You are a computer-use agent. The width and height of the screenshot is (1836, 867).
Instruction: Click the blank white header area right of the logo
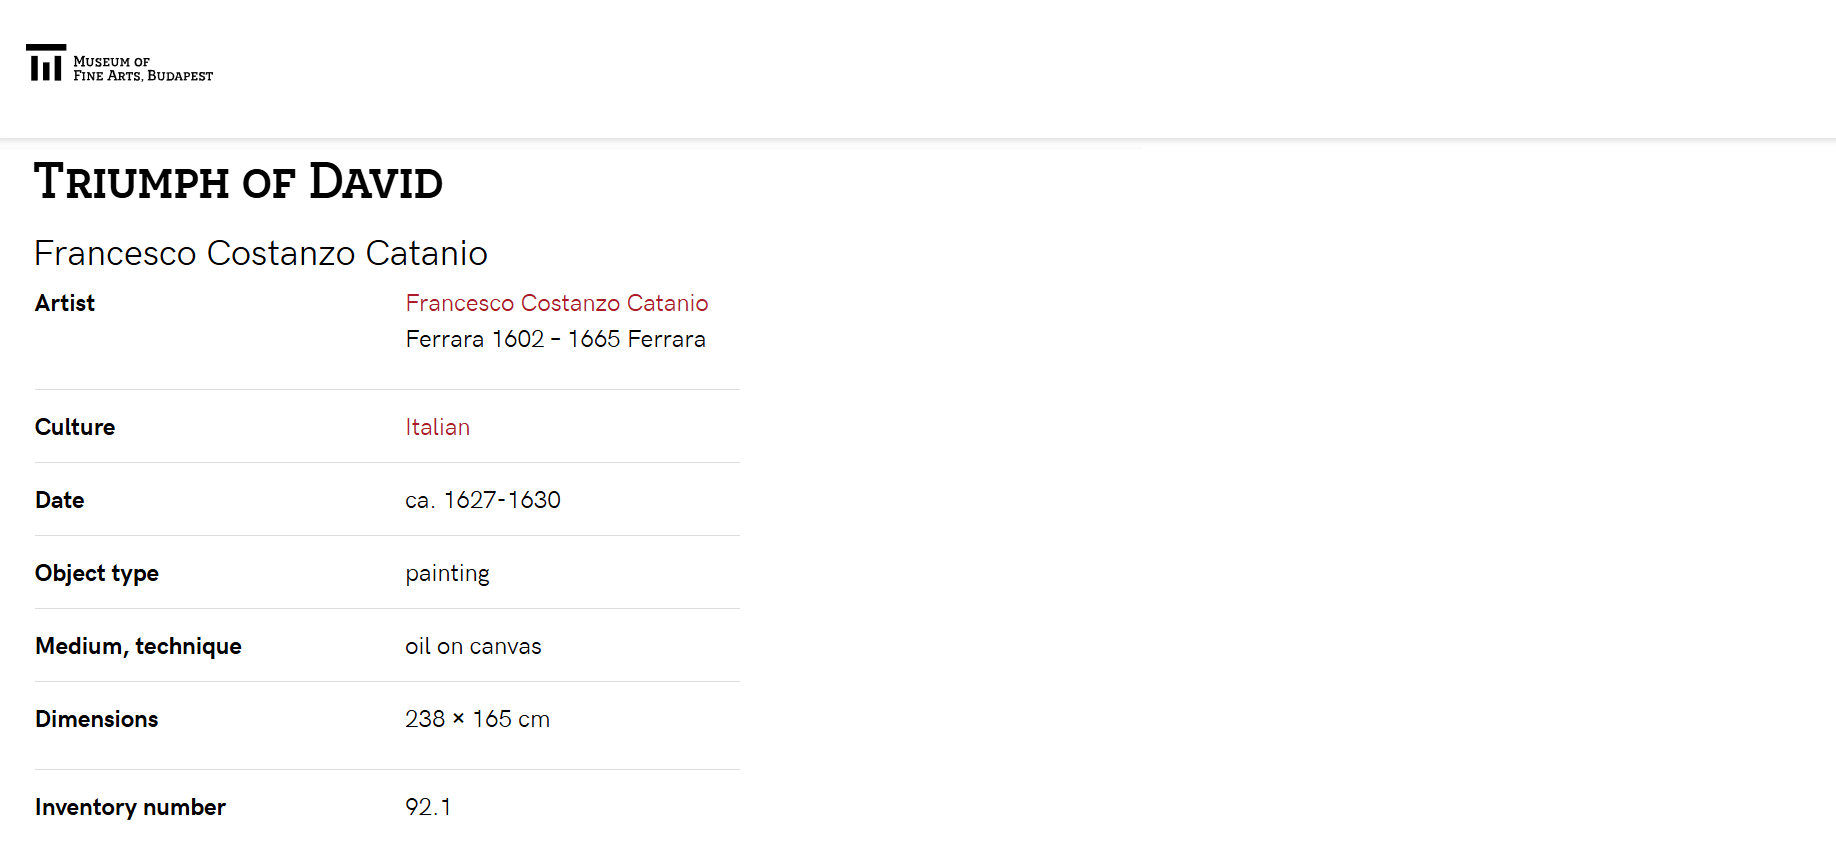pyautogui.click(x=1000, y=68)
